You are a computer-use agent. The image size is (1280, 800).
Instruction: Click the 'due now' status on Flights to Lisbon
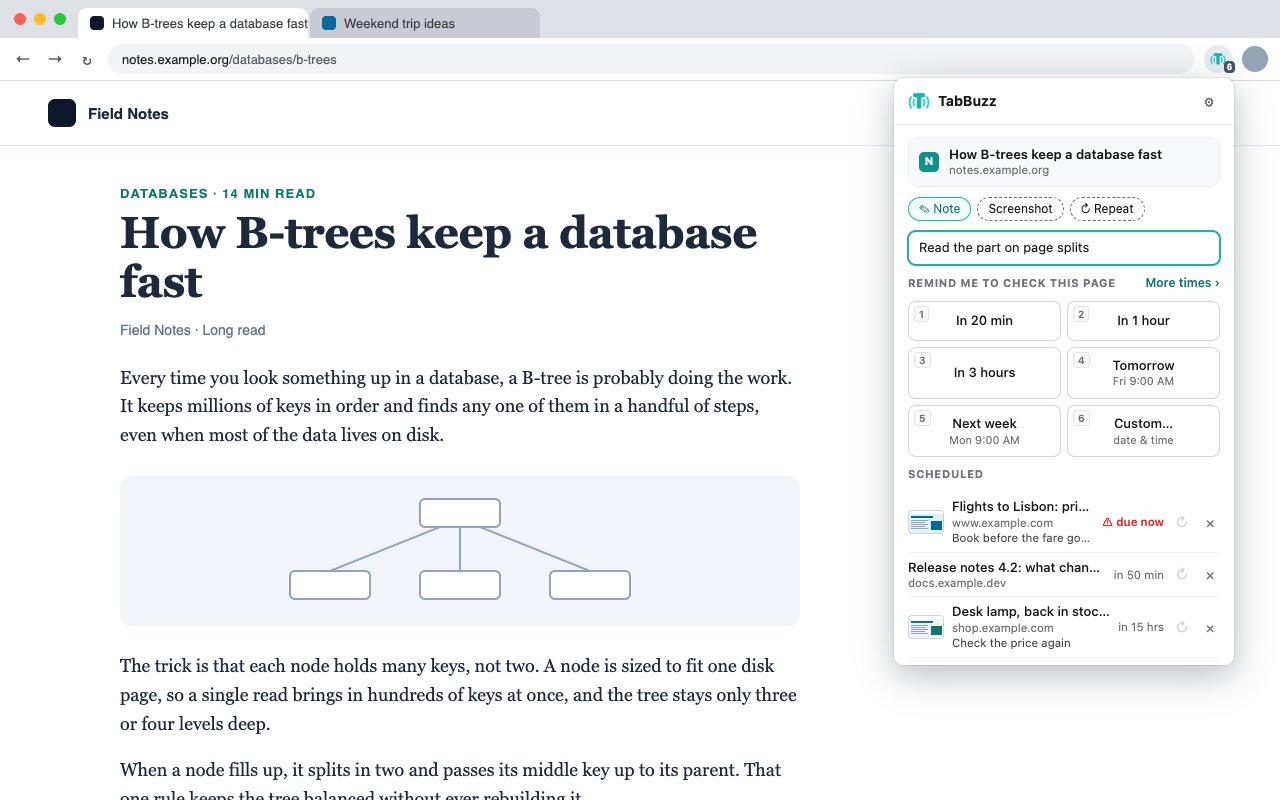[x=1133, y=522]
